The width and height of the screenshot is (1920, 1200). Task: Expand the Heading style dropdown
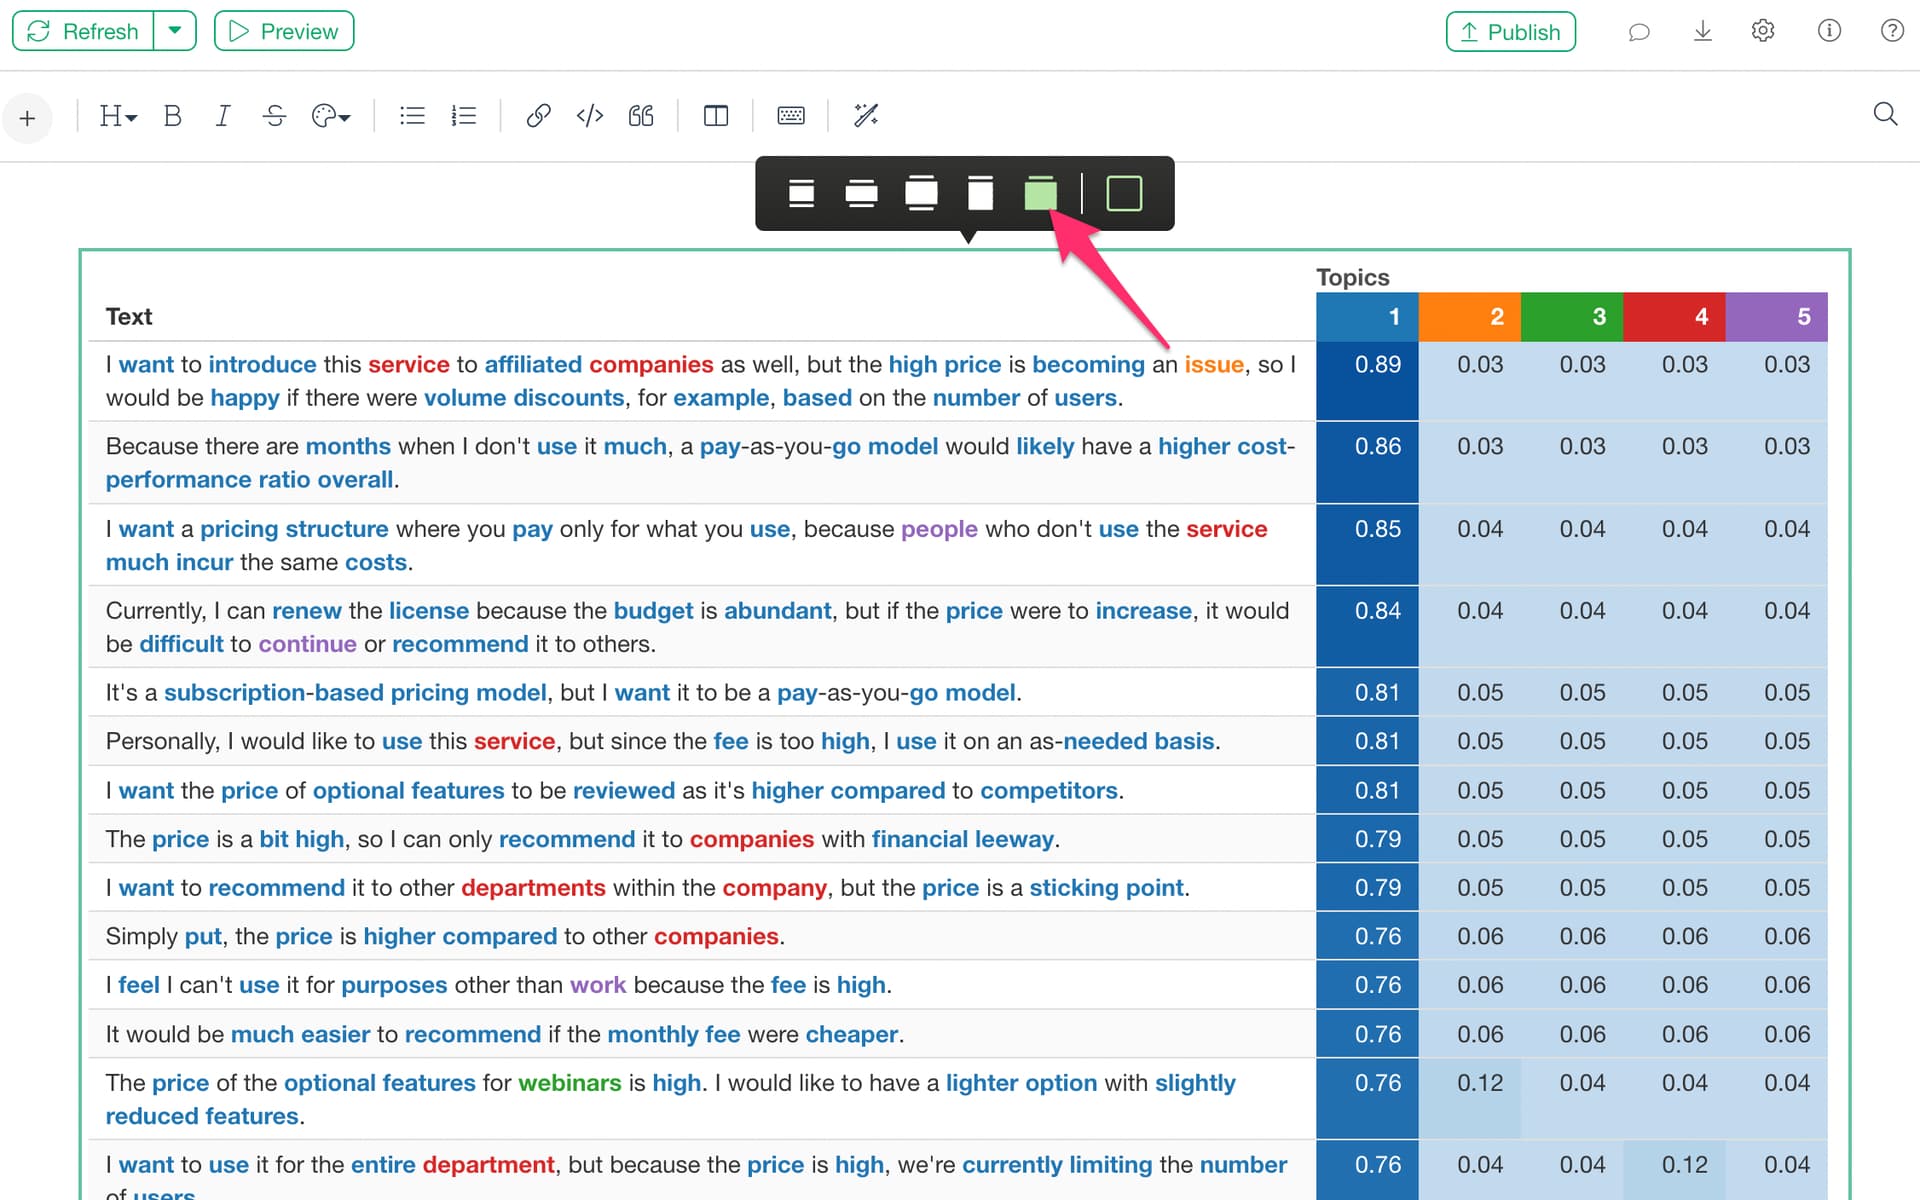pyautogui.click(x=117, y=116)
